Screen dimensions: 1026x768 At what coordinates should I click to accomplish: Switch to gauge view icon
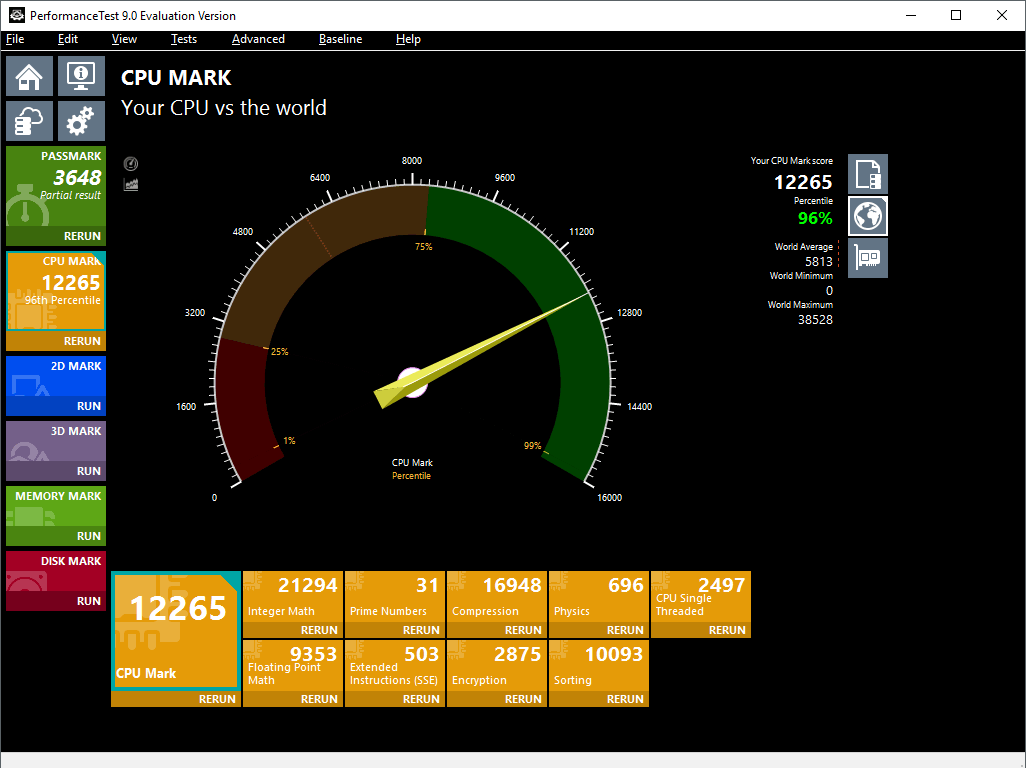[131, 164]
